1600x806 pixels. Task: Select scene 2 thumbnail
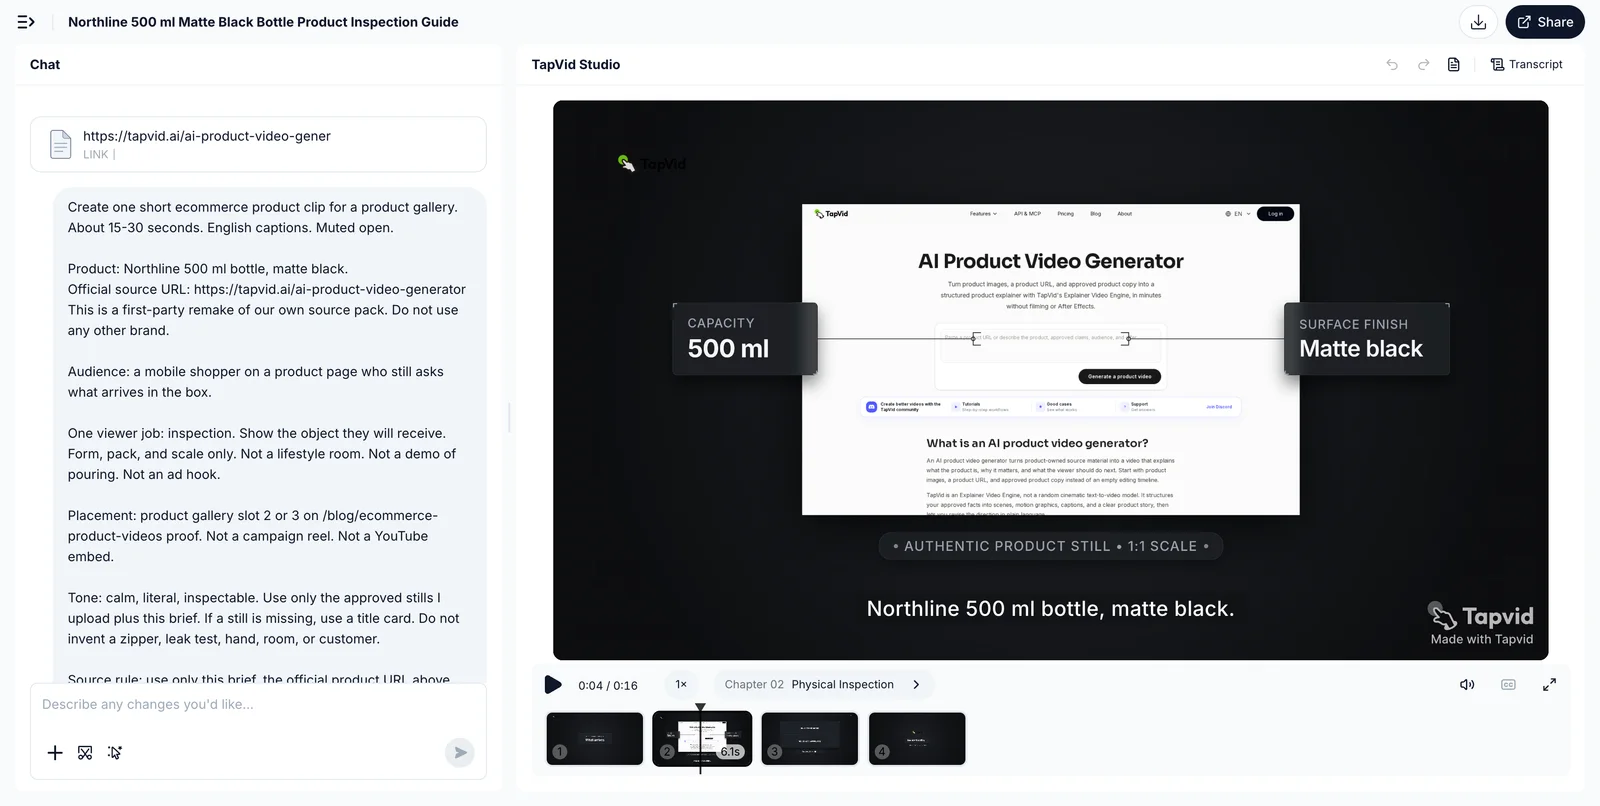702,739
